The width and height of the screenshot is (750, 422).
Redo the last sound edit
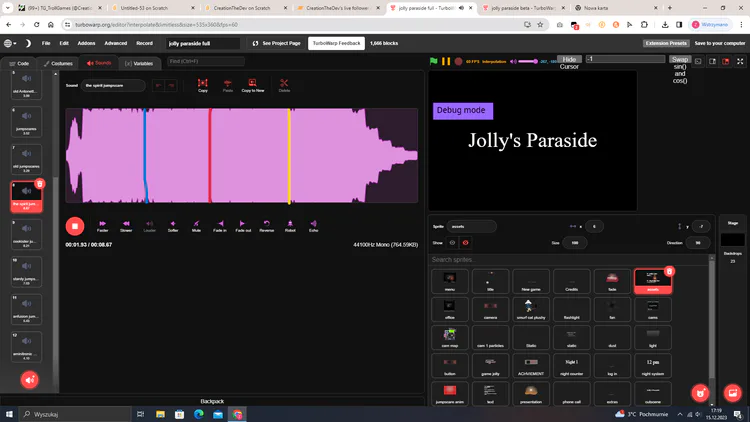pyautogui.click(x=171, y=86)
